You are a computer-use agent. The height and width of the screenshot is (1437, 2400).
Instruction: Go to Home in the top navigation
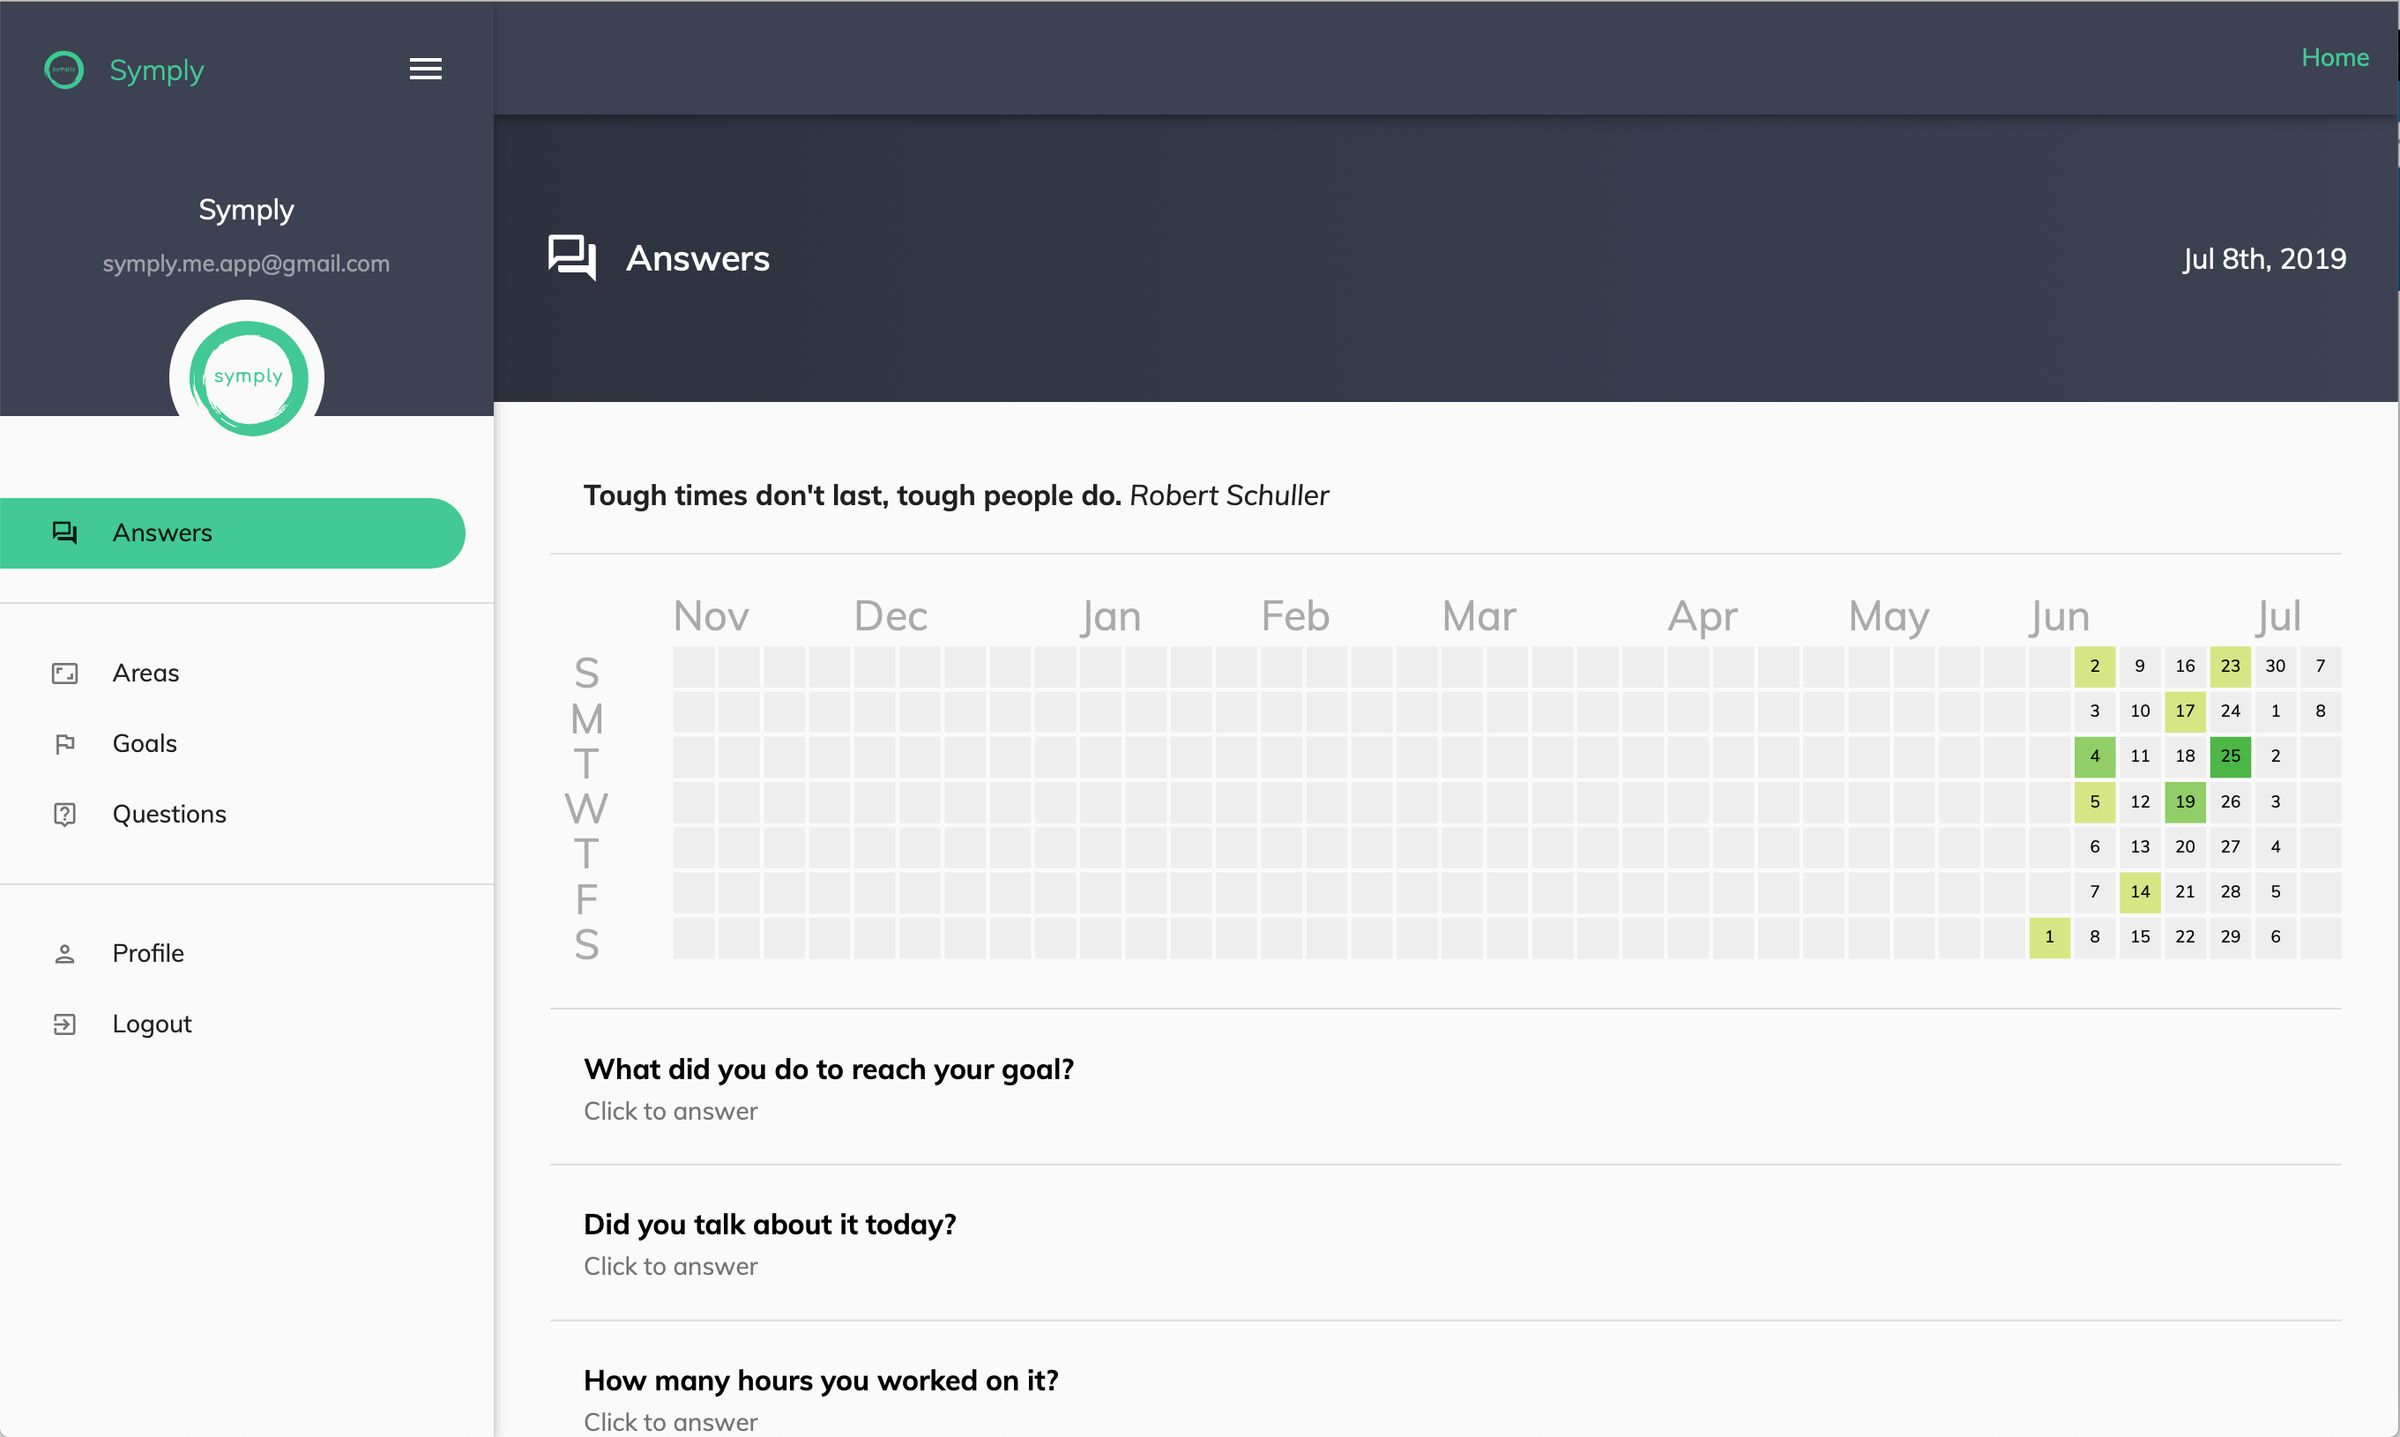coord(2334,57)
